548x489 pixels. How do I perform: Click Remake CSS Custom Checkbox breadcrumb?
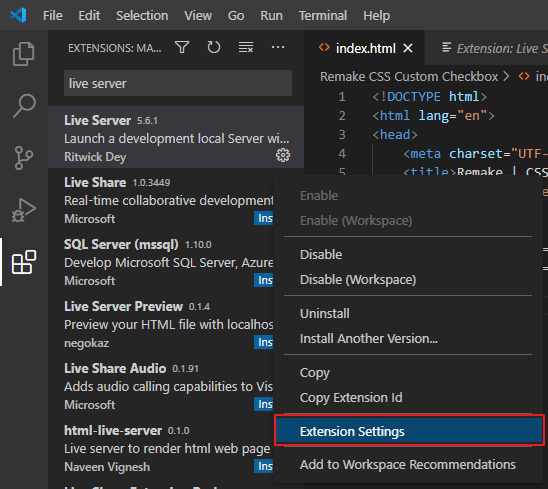409,77
